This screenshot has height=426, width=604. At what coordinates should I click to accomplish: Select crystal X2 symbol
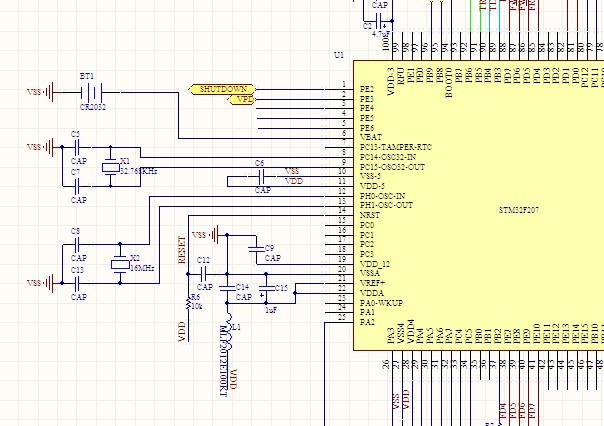(x=120, y=264)
